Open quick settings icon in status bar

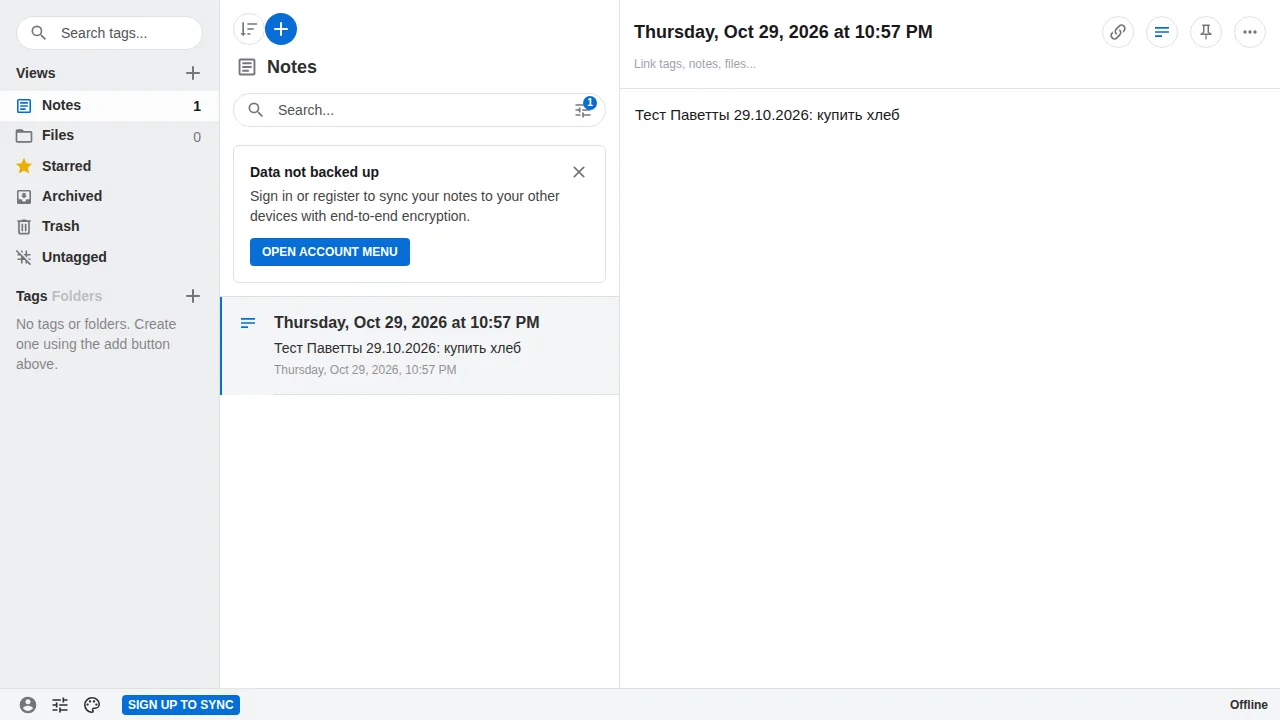tap(60, 705)
